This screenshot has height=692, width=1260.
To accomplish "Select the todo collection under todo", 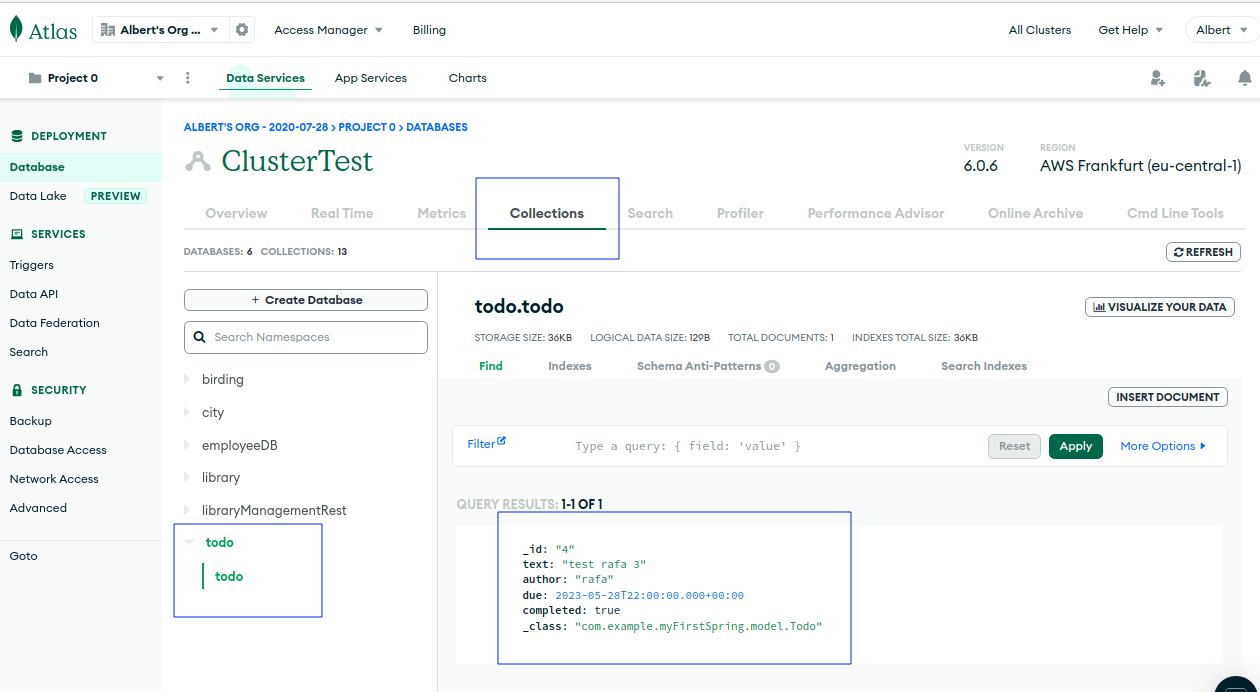I will (x=229, y=576).
